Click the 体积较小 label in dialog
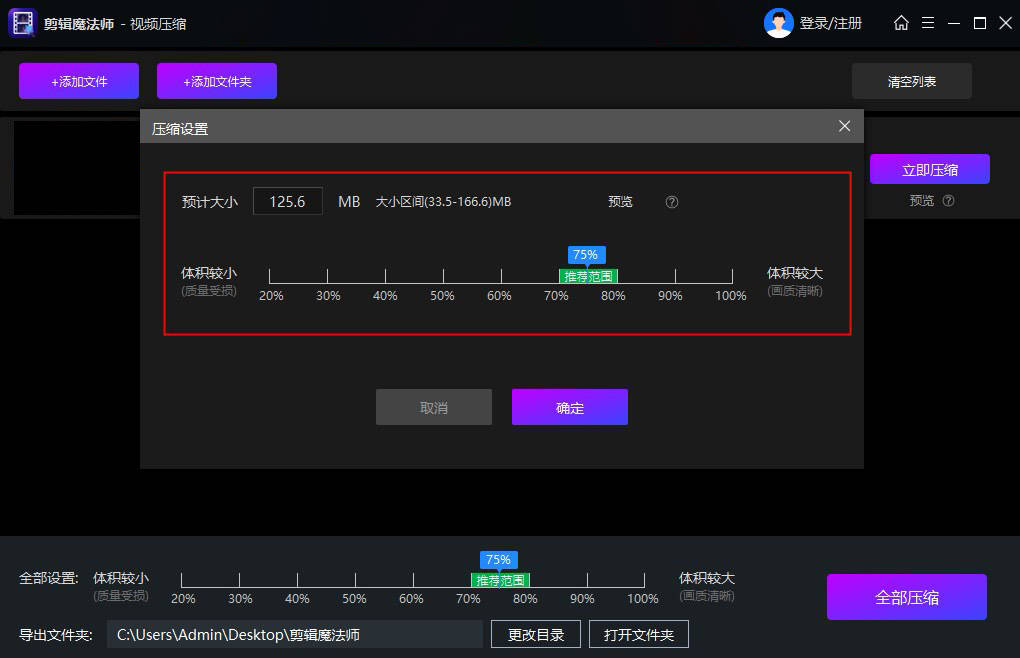The image size is (1020, 658). (209, 273)
